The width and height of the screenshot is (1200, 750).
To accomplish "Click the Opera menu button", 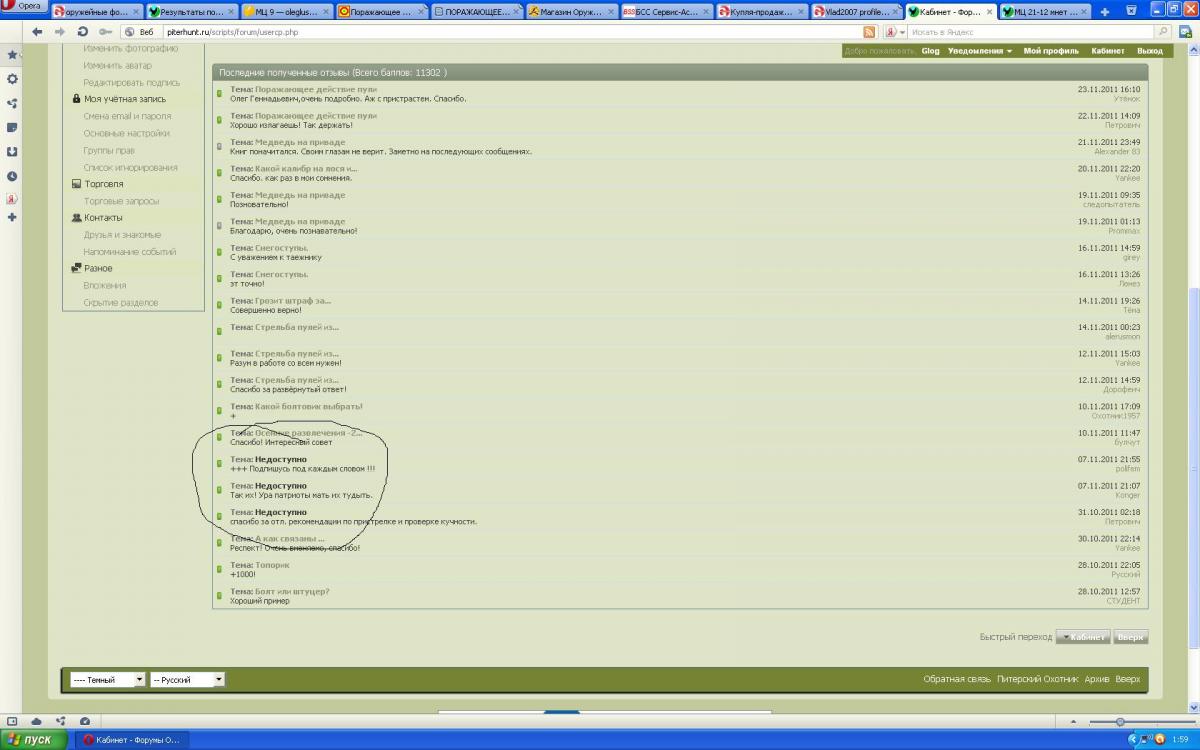I will coord(24,6).
